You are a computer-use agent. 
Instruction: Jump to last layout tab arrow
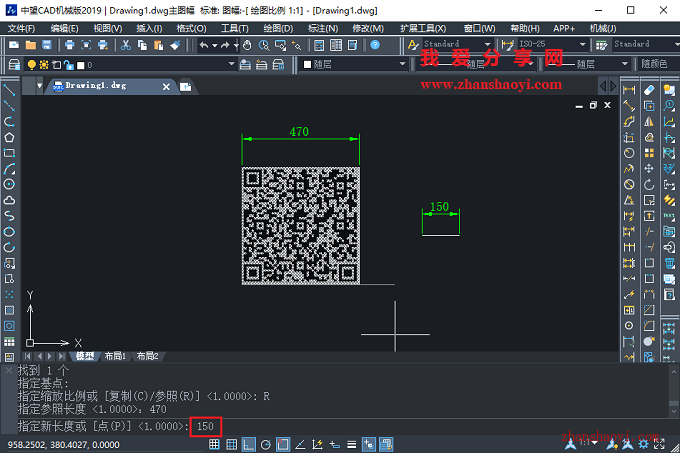point(62,356)
